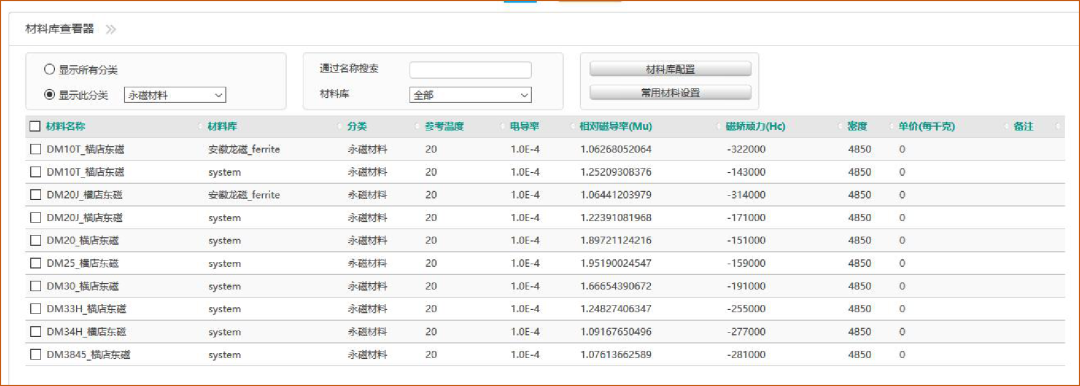The image size is (1080, 386).
Task: Click the Mu value 1.09167650496
Action: 615,332
